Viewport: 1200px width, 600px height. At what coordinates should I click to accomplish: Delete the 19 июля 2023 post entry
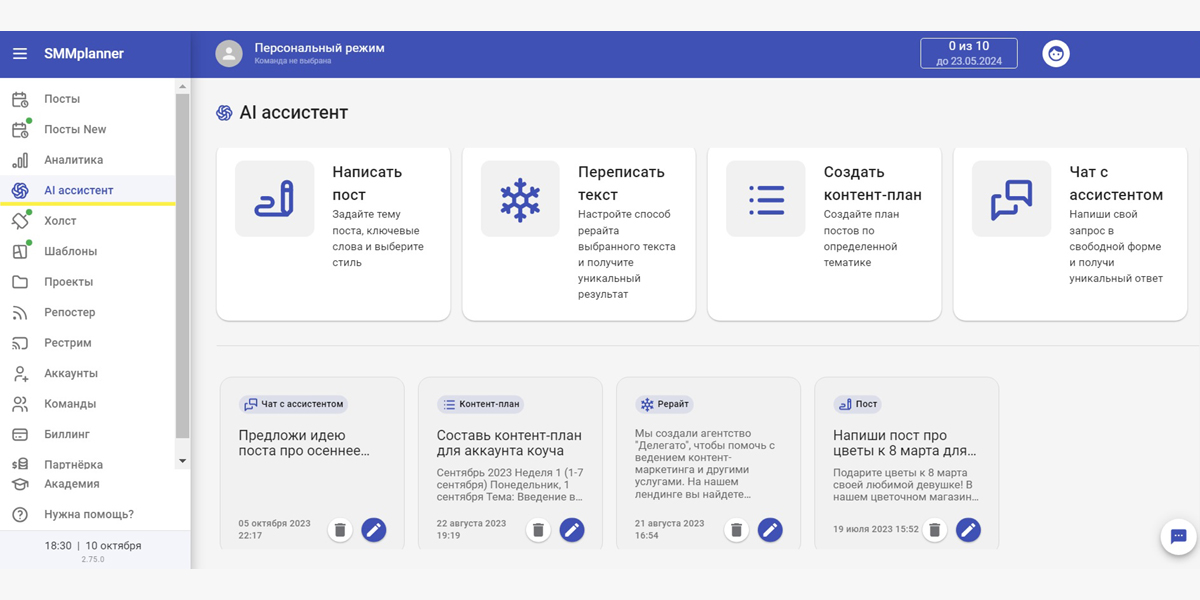(x=935, y=530)
